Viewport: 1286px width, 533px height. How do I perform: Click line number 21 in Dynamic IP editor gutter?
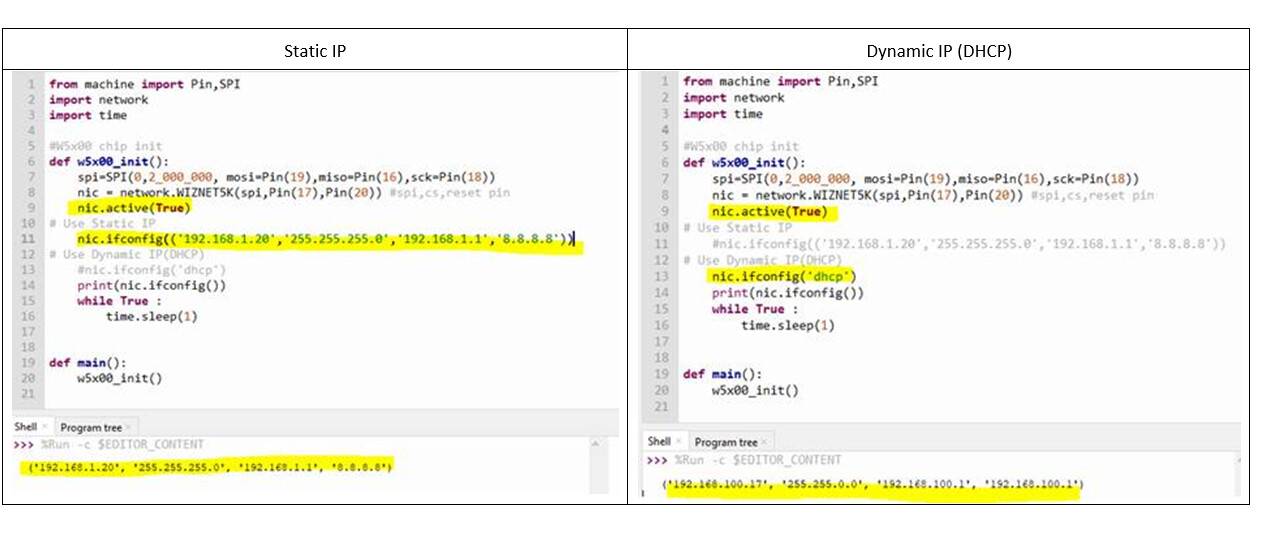coord(661,407)
